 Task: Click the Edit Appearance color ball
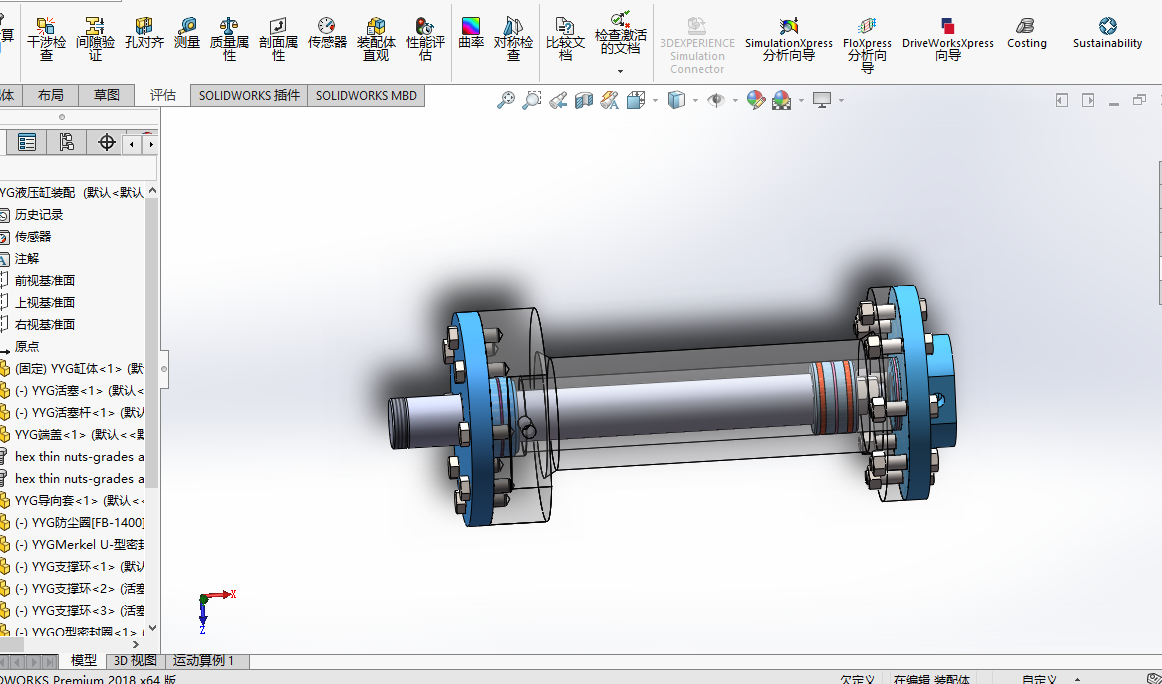click(x=755, y=100)
